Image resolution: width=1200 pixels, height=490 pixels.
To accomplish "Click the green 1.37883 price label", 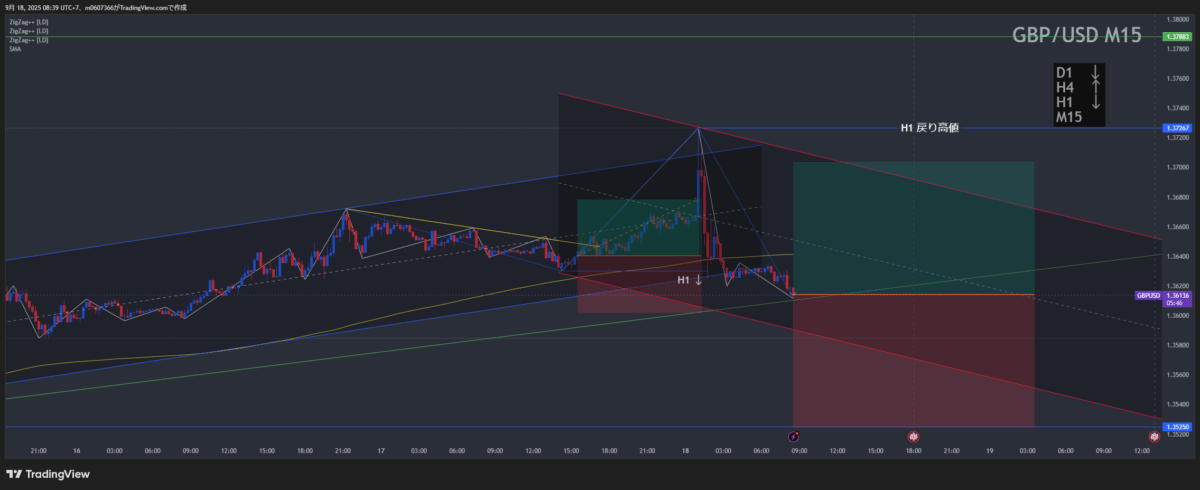I will click(1176, 37).
